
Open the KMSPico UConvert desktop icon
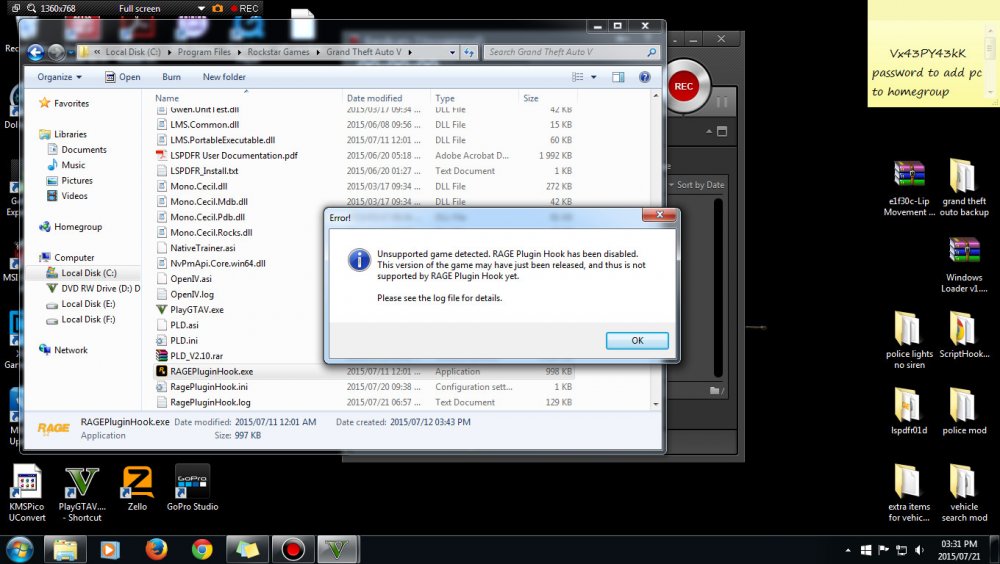pos(27,494)
